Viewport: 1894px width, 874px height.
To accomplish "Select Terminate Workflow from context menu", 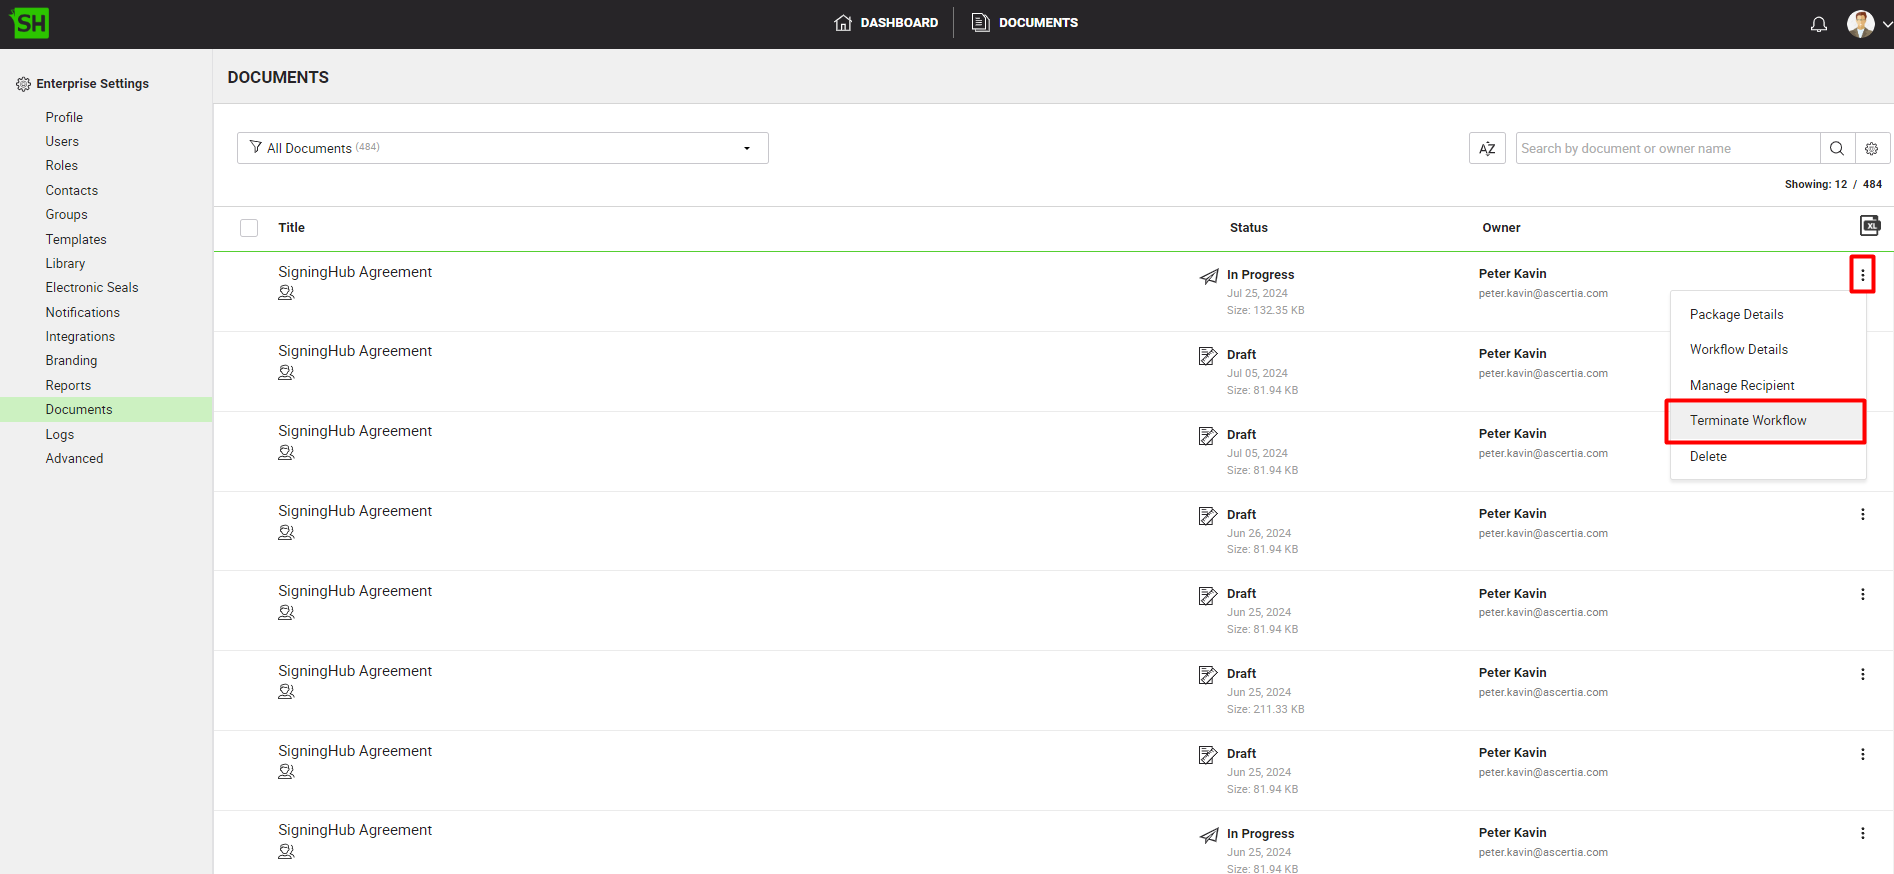I will 1747,421.
